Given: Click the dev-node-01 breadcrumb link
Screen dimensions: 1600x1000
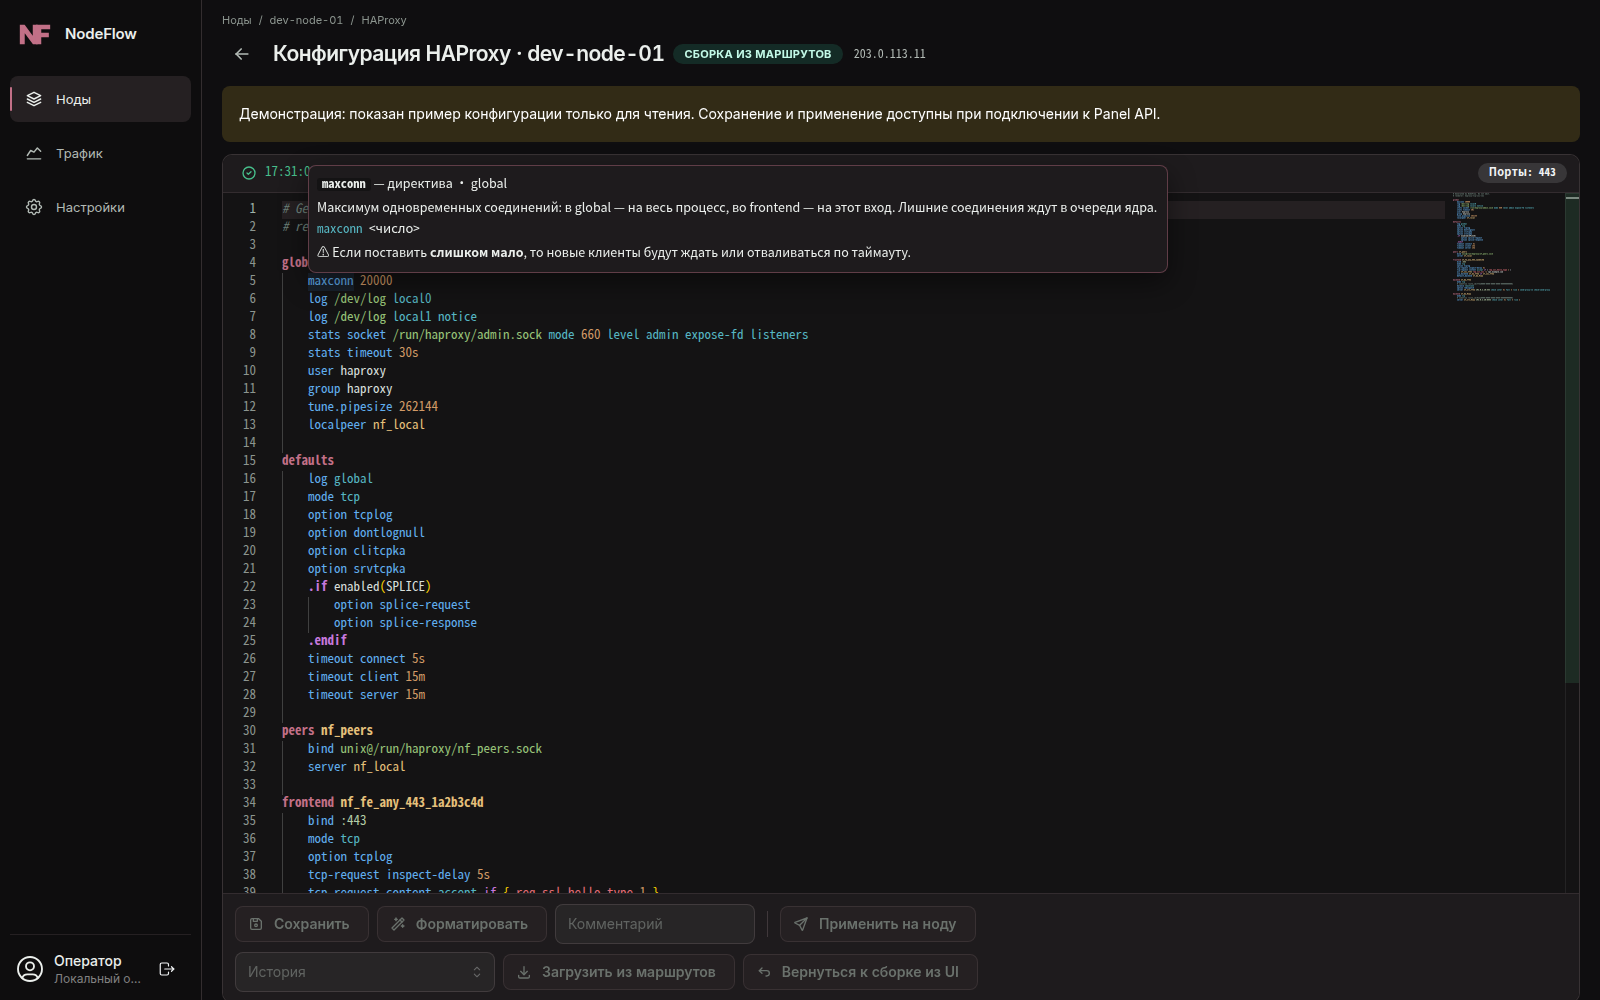Looking at the screenshot, I should tap(306, 20).
